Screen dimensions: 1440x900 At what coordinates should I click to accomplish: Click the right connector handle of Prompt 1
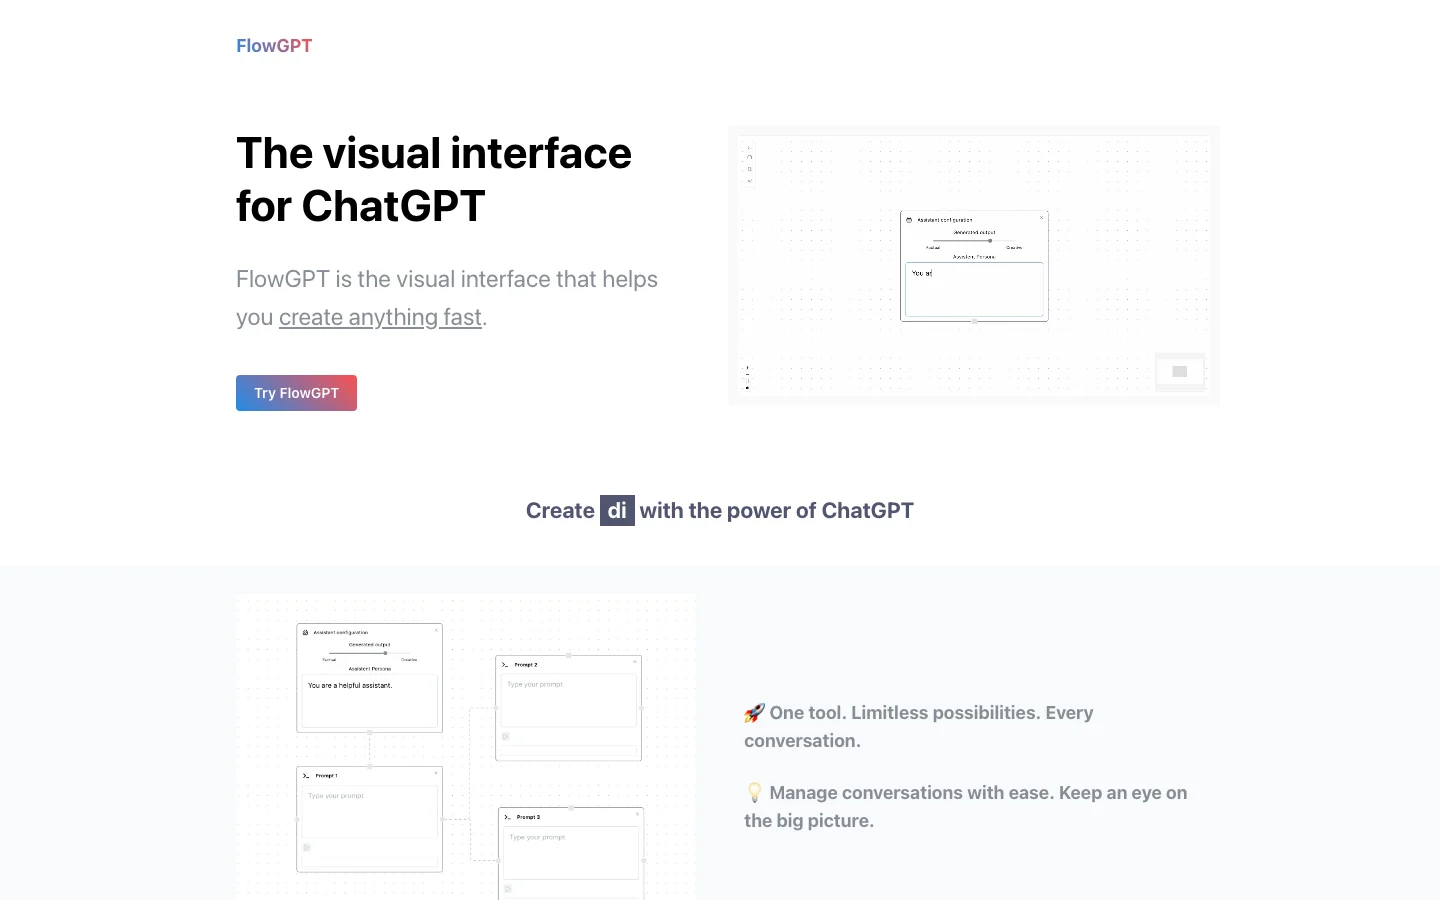[x=443, y=820]
